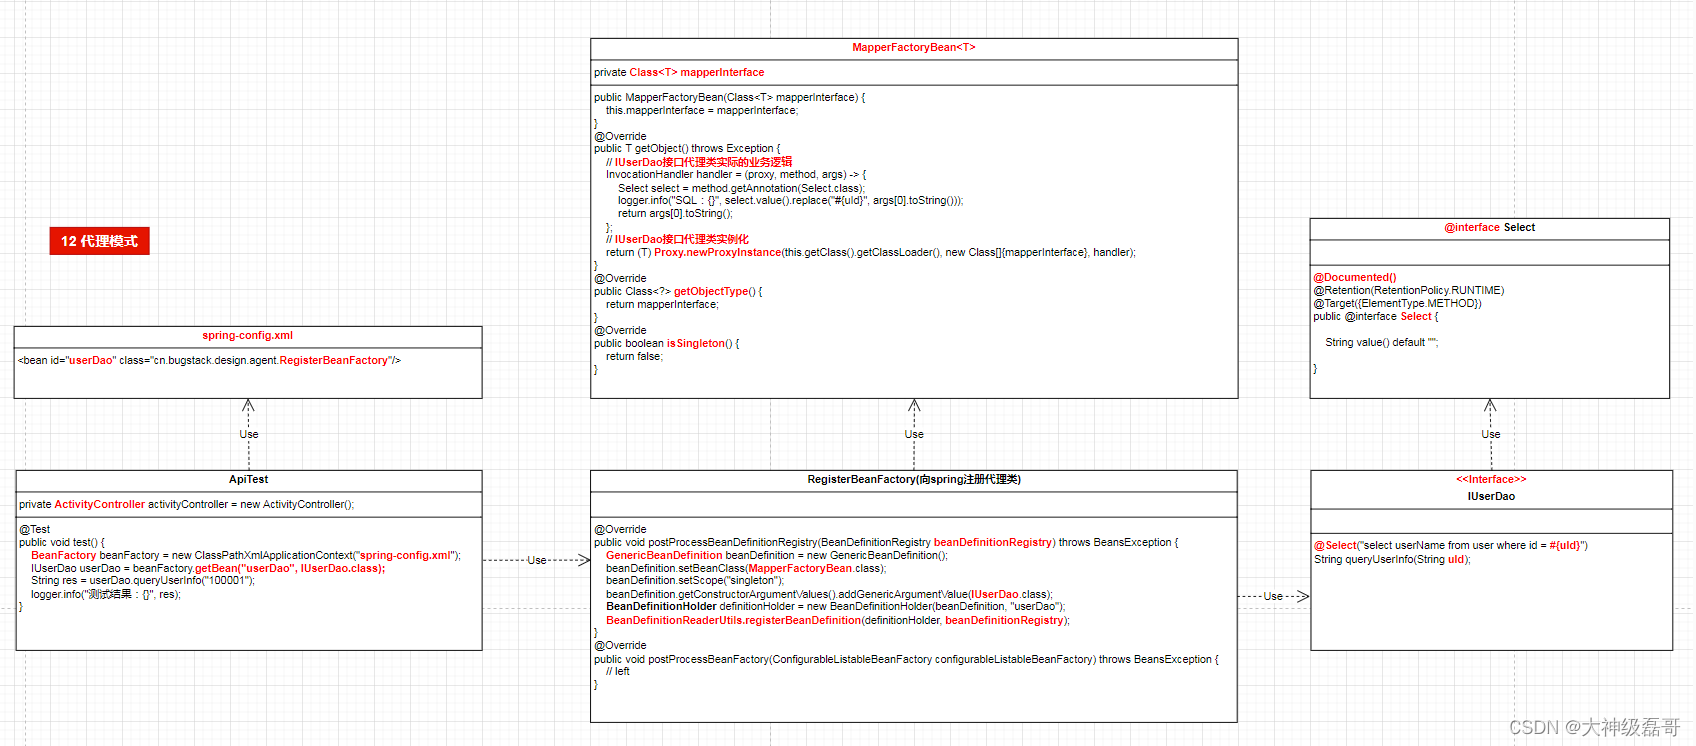Viewport: 1696px width, 746px height.
Task: Click the 'String res = userDao.queryUserInfo' line
Action: [143, 581]
